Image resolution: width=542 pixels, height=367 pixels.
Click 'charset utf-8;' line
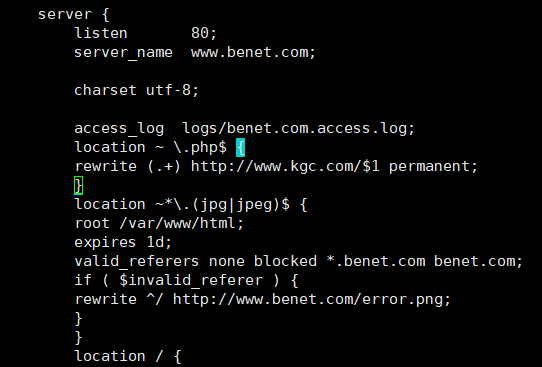click(137, 90)
